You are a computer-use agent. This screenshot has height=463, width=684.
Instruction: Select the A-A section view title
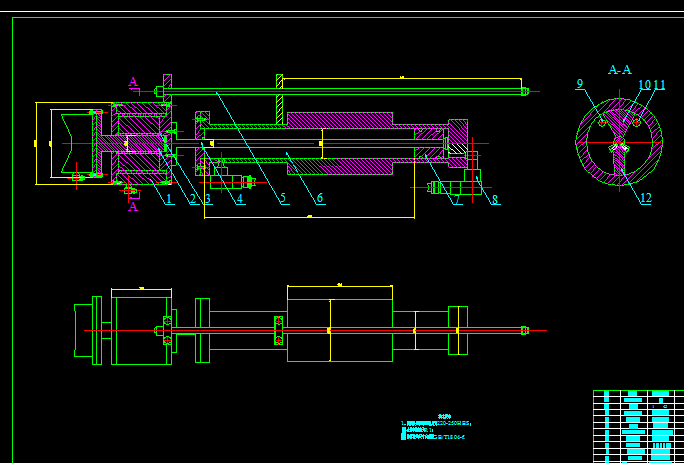(620, 70)
